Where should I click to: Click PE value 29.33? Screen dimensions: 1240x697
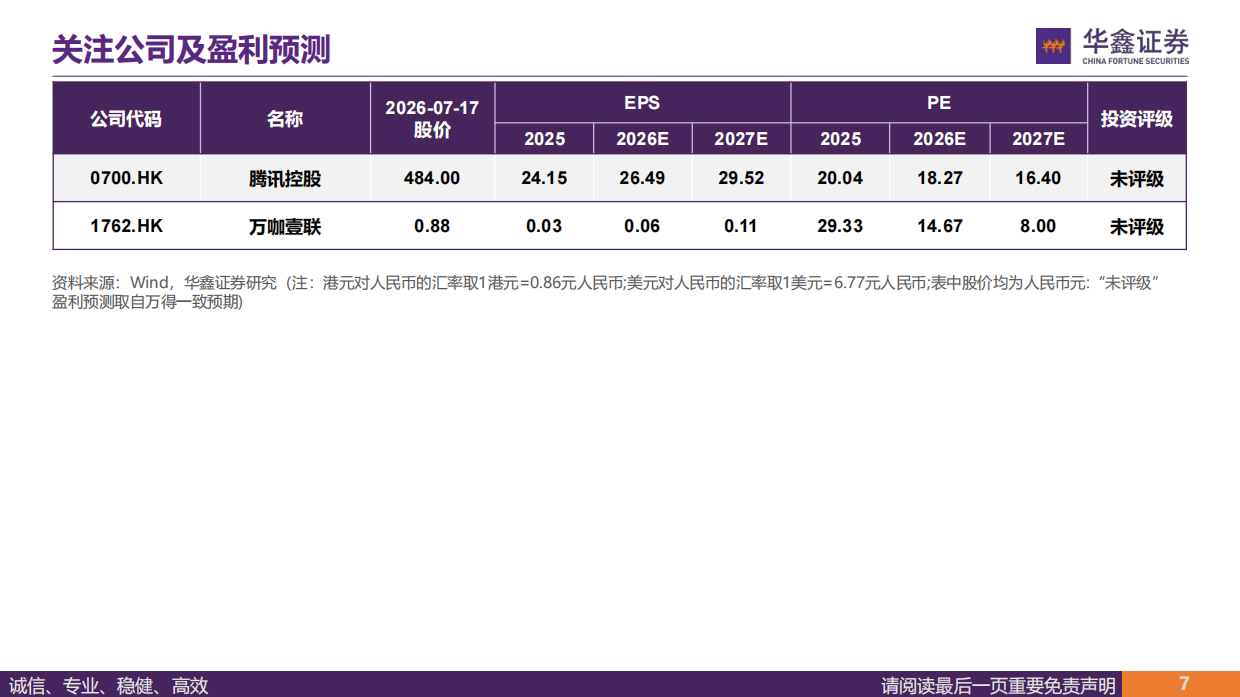840,226
